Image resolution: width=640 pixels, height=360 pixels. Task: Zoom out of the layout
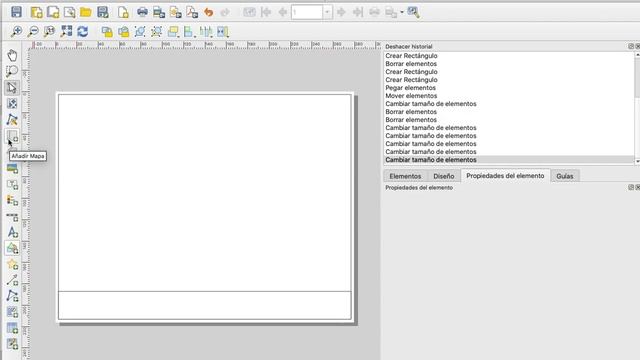[33, 31]
